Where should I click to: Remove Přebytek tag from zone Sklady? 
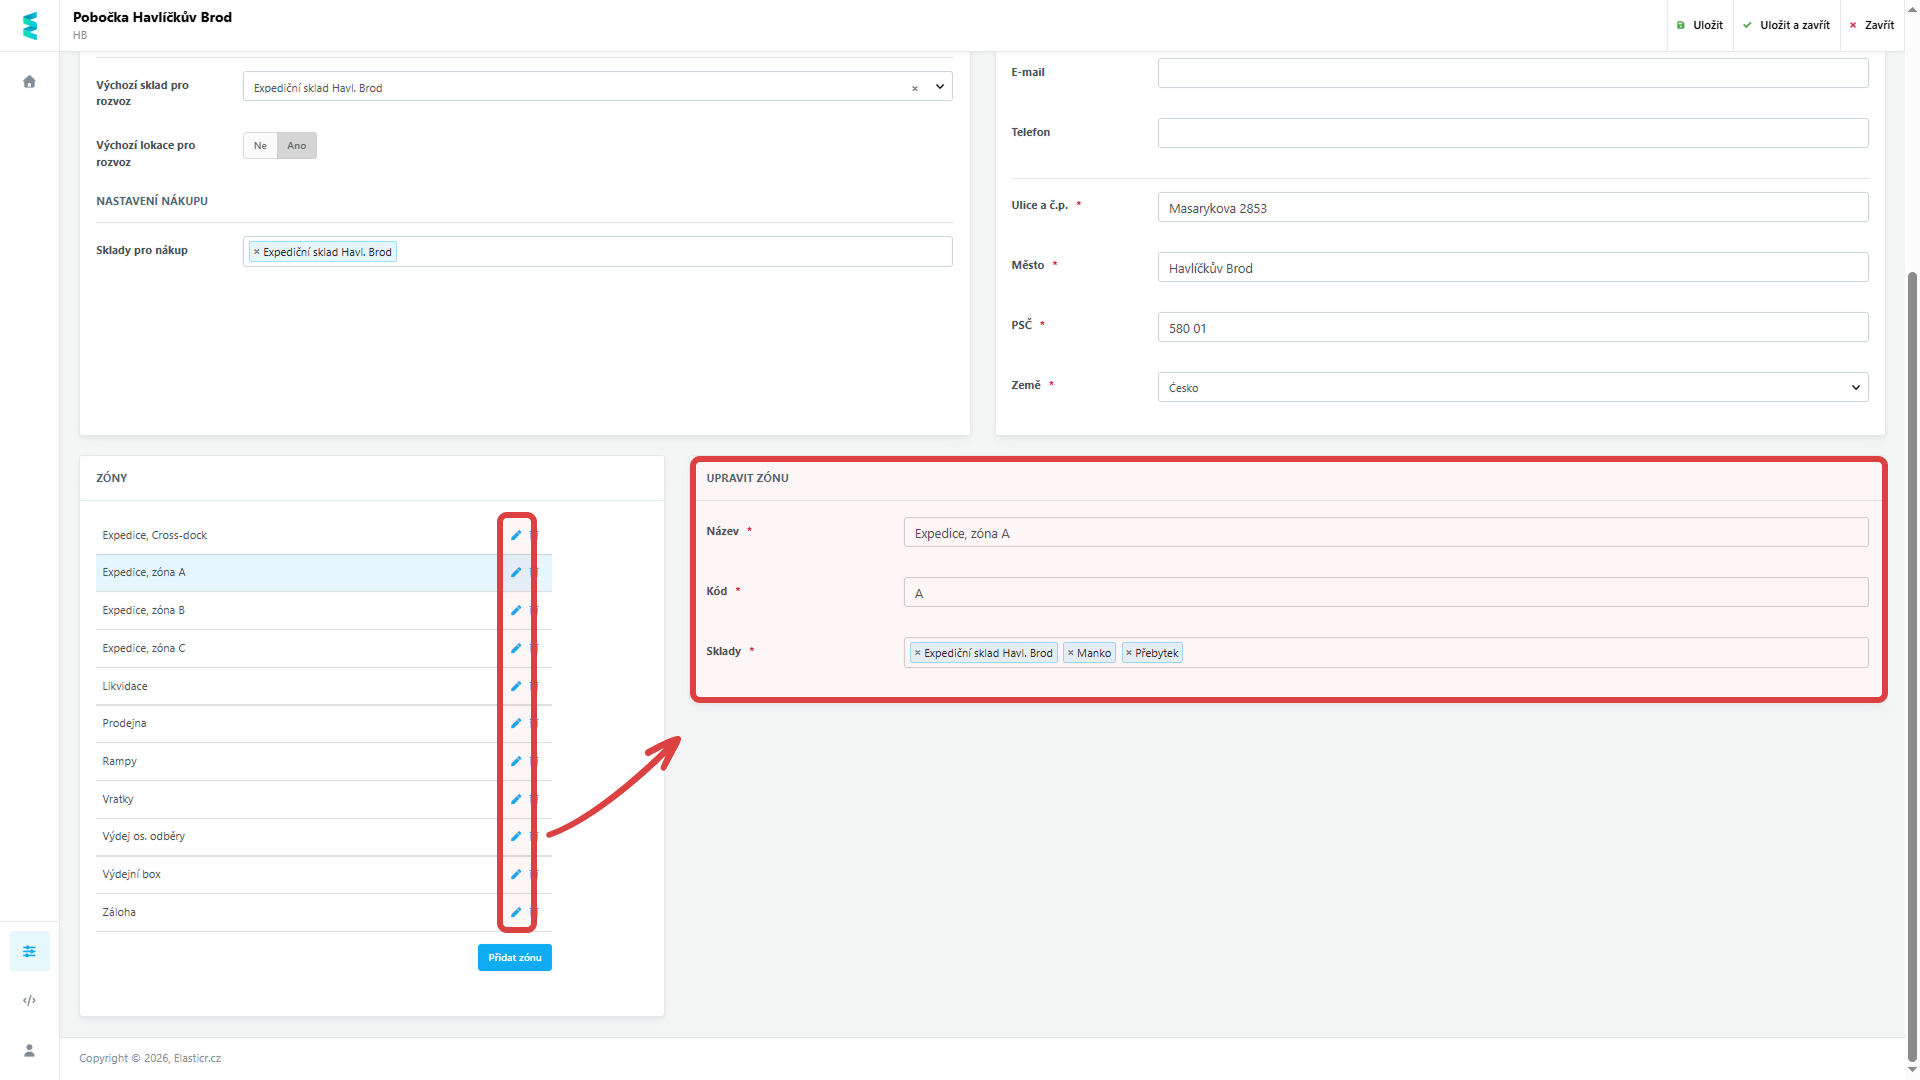[1129, 653]
